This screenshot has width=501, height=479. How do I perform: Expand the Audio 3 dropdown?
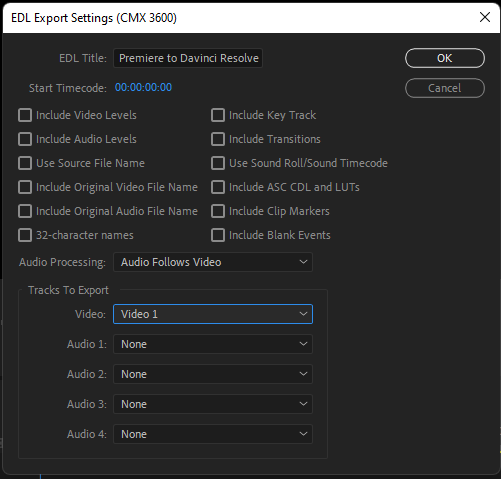click(x=213, y=404)
